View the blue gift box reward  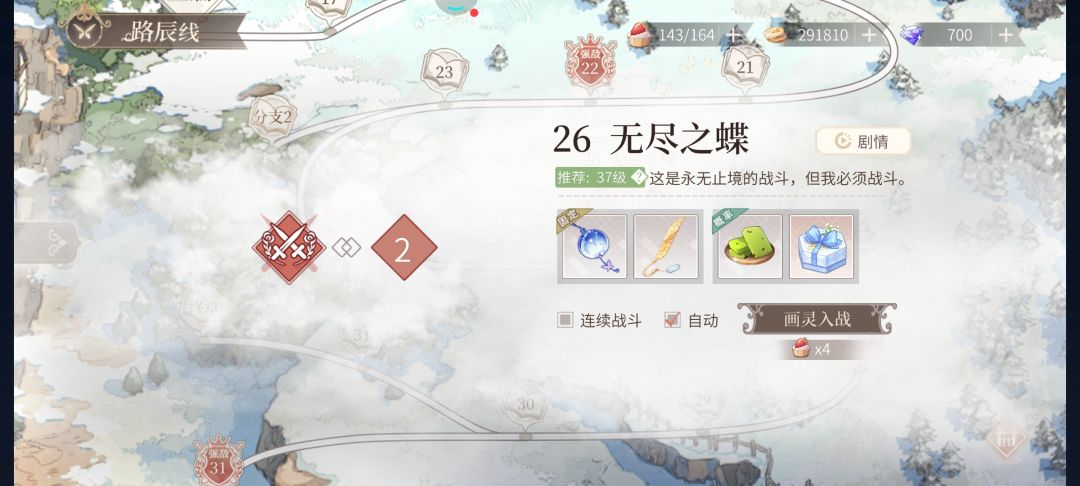(822, 246)
